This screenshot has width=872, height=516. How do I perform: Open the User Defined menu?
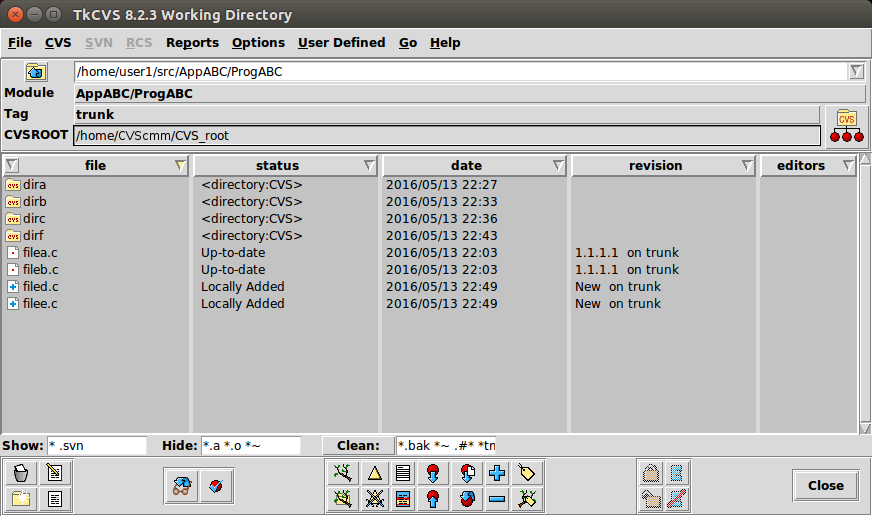(341, 43)
